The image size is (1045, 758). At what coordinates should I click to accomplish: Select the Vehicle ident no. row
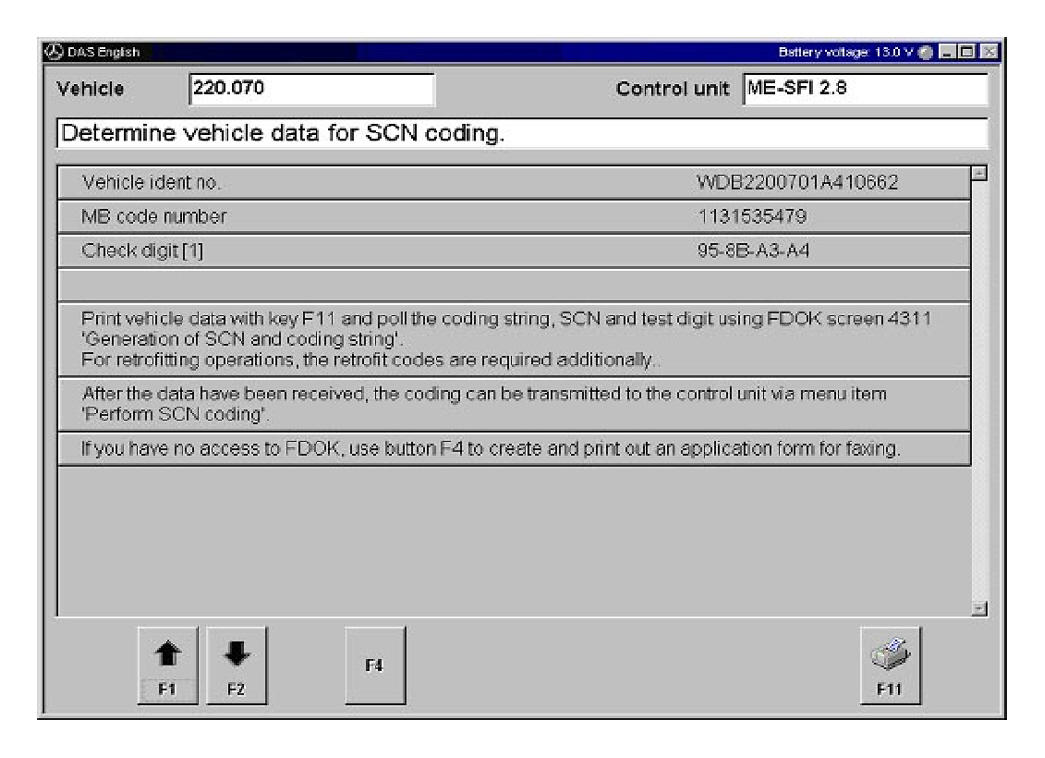(x=513, y=183)
